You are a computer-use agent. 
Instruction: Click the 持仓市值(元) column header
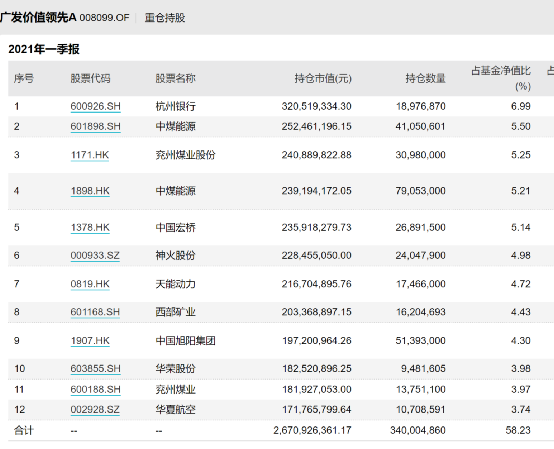point(323,78)
